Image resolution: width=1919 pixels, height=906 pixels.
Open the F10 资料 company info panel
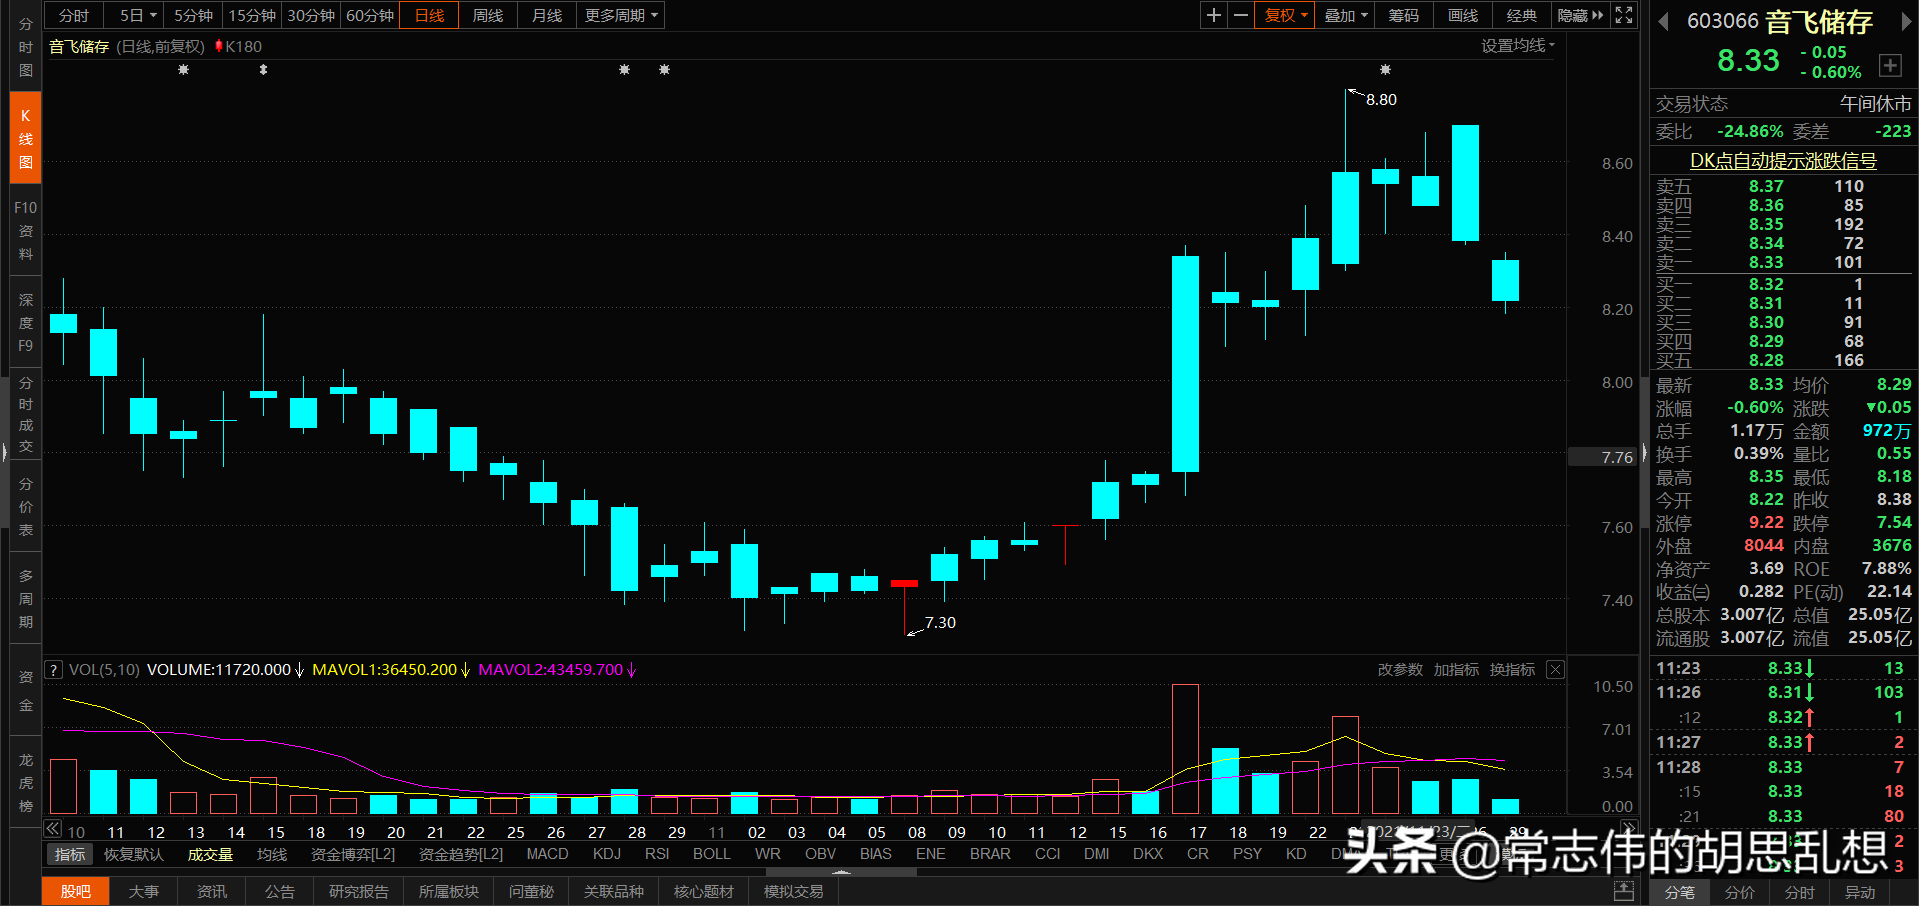(x=25, y=230)
